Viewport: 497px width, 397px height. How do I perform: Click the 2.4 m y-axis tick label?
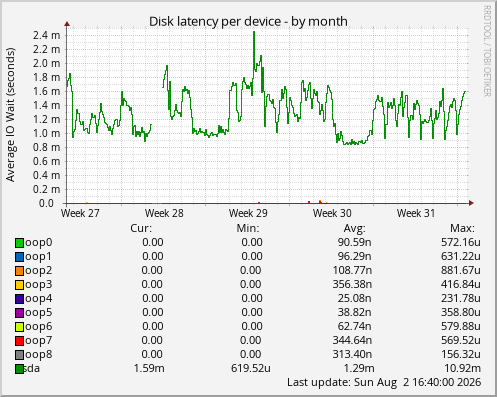point(46,35)
